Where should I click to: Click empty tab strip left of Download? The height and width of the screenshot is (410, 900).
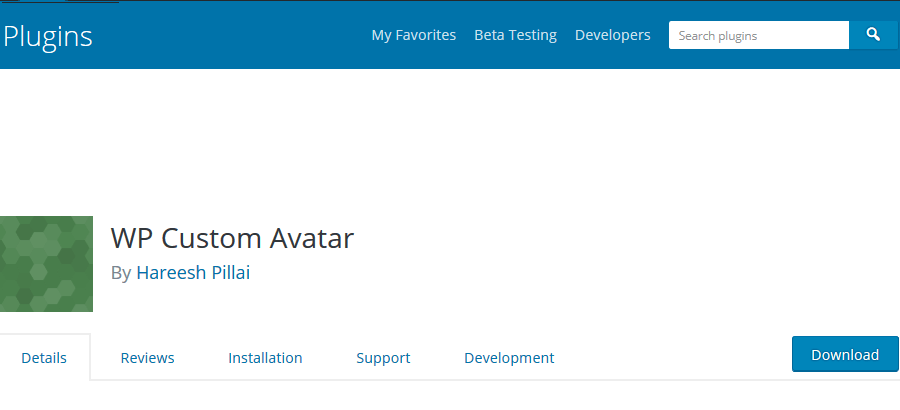pos(672,357)
